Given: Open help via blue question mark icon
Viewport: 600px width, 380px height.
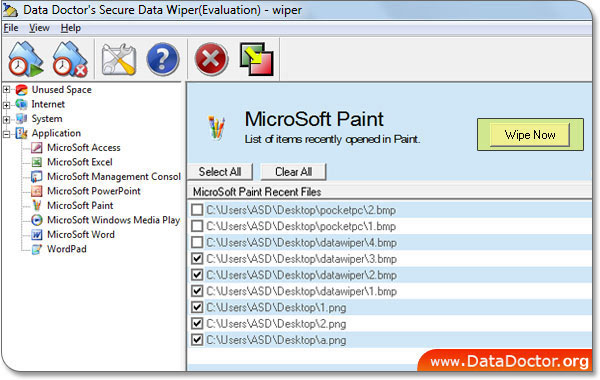Looking at the screenshot, I should coord(163,59).
